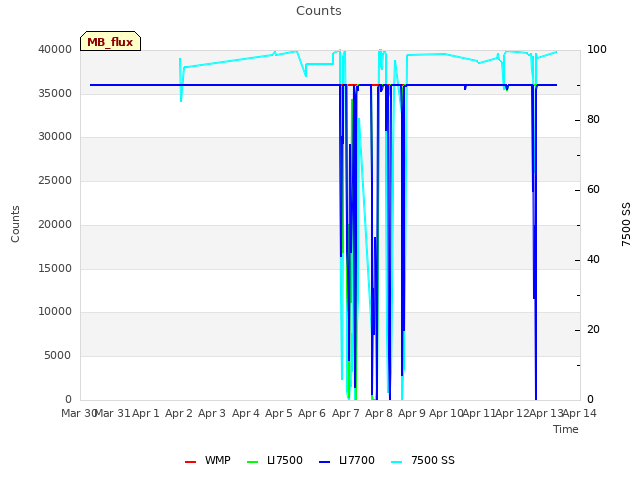Click the right 7500 SS axis label

(626, 224)
